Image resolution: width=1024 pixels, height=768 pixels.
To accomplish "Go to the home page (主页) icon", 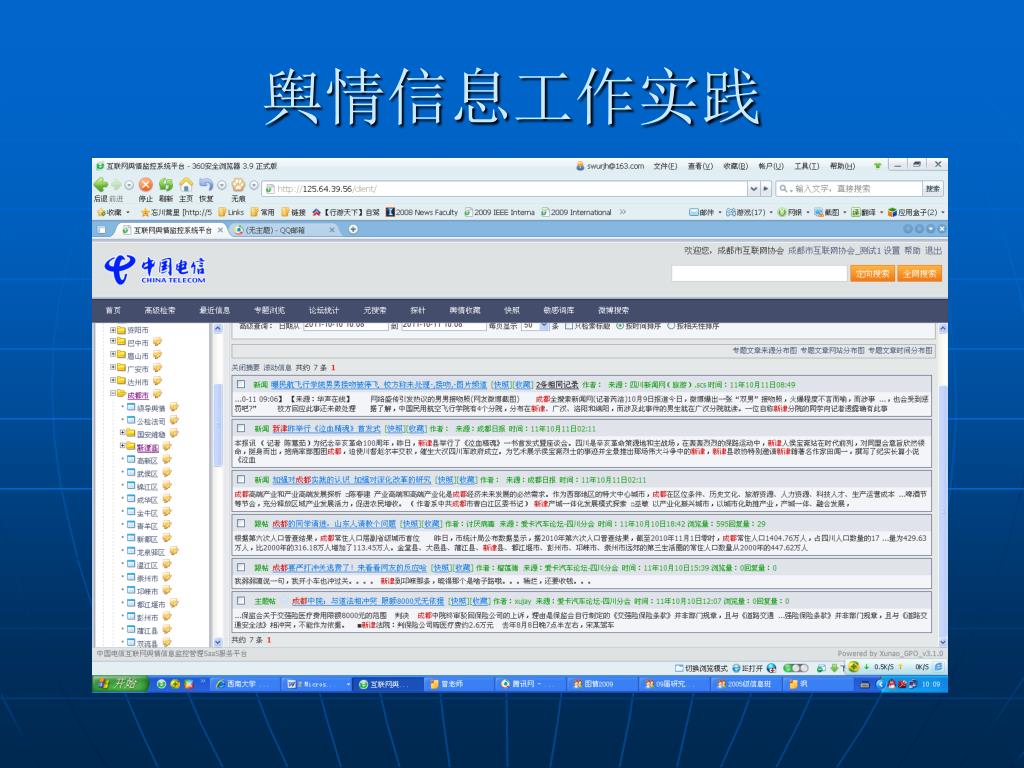I will (186, 185).
